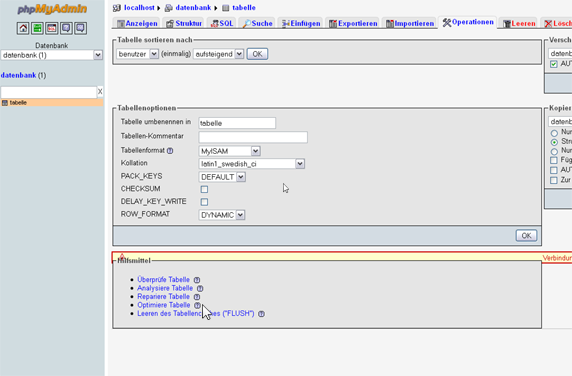The width and height of the screenshot is (572, 376).
Task: Open the Suche tab
Action: point(258,23)
